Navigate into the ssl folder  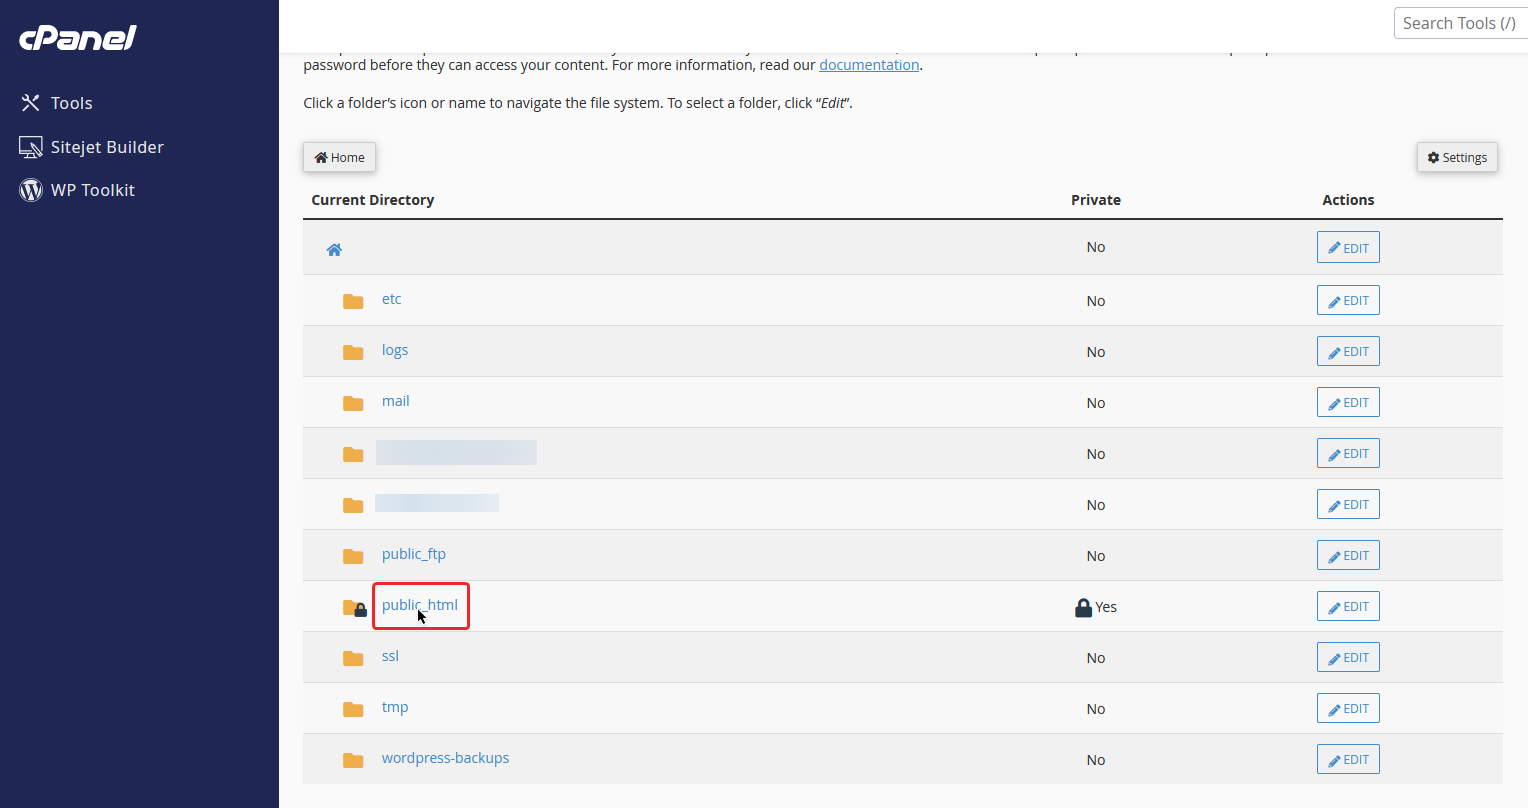coord(390,656)
